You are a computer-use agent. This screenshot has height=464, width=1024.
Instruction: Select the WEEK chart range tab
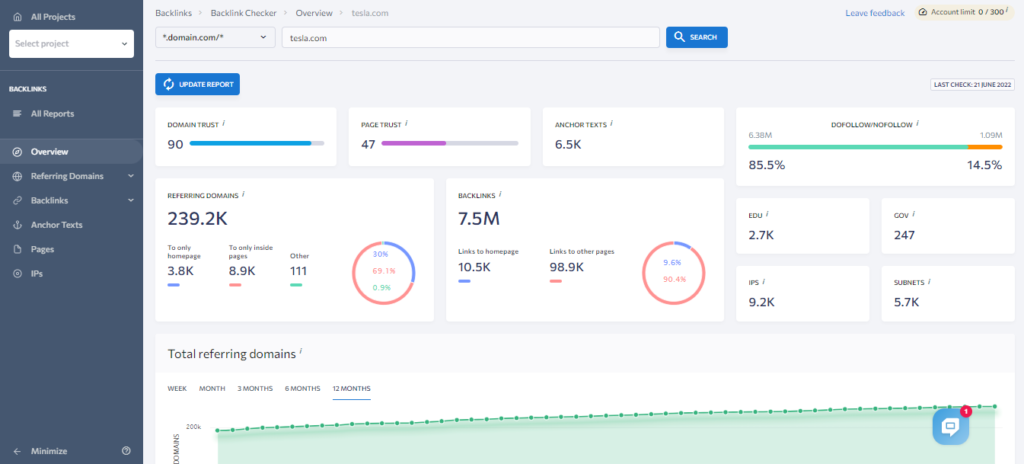177,388
